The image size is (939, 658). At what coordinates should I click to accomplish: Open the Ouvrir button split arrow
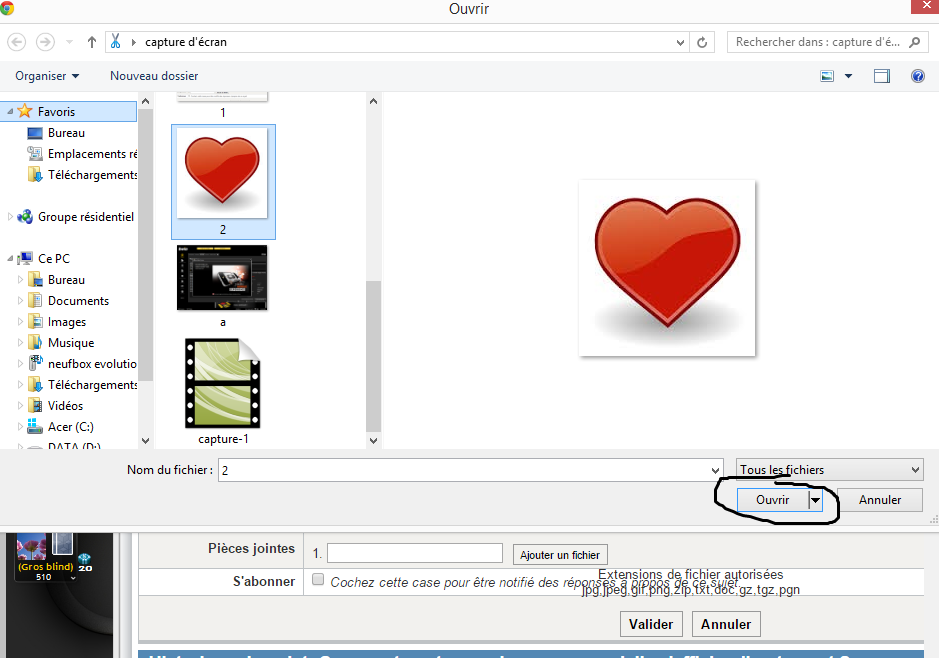[x=815, y=500]
